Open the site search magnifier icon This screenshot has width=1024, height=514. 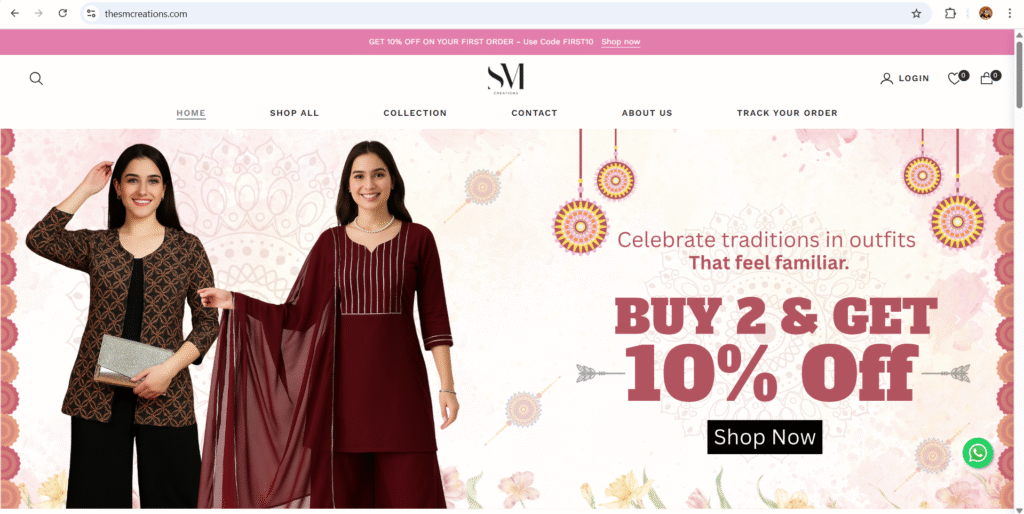[x=37, y=78]
